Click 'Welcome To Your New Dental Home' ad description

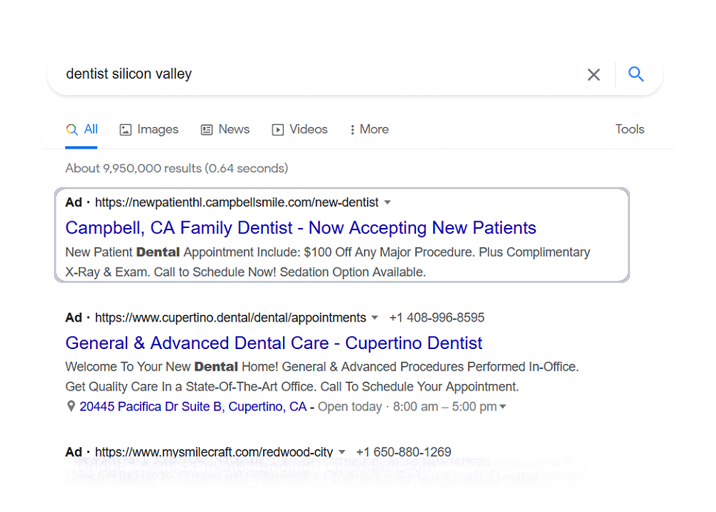click(x=322, y=377)
